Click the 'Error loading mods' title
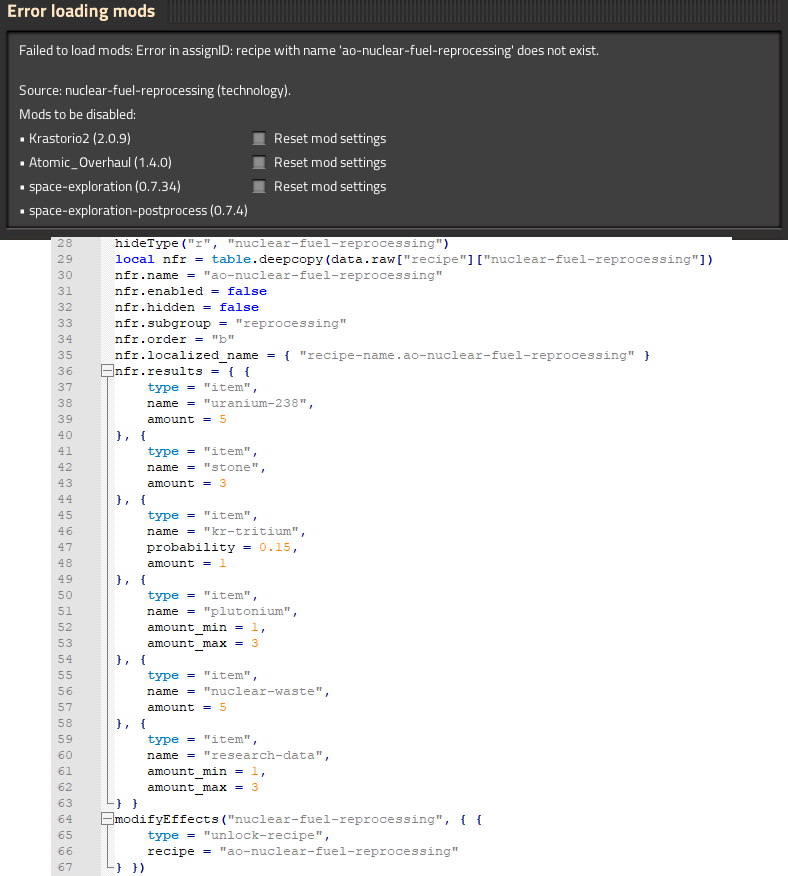This screenshot has height=876, width=788. tap(81, 11)
